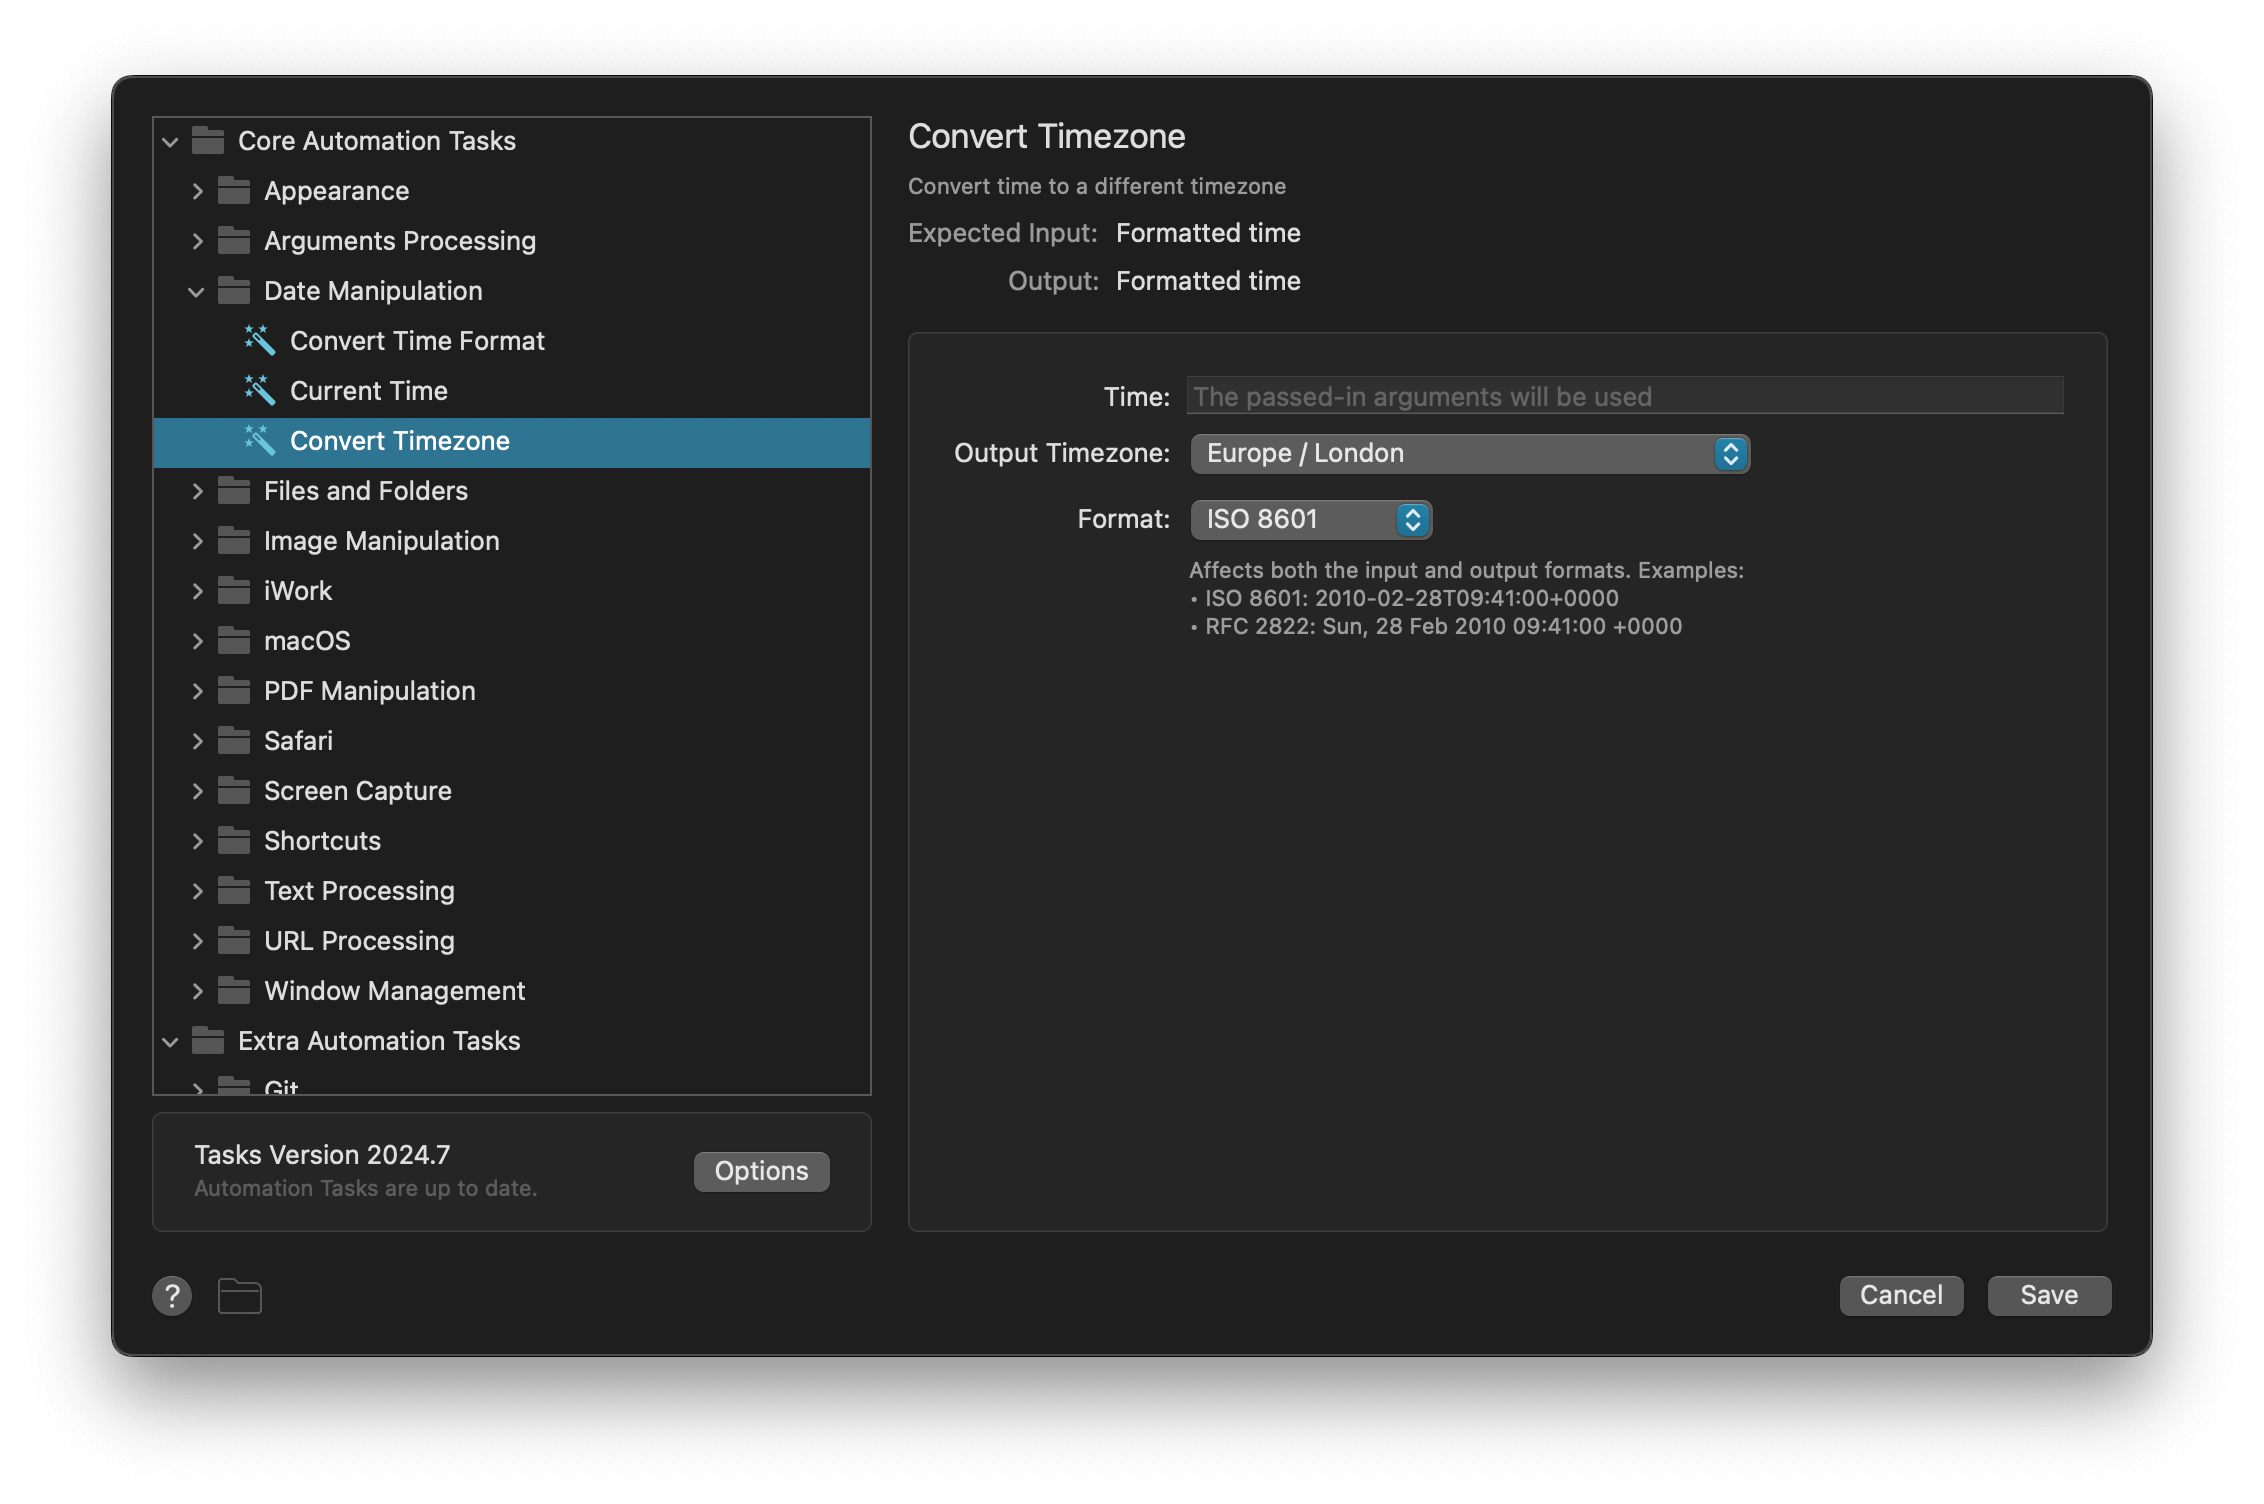Click the Options button
The image size is (2264, 1504).
[x=760, y=1171]
